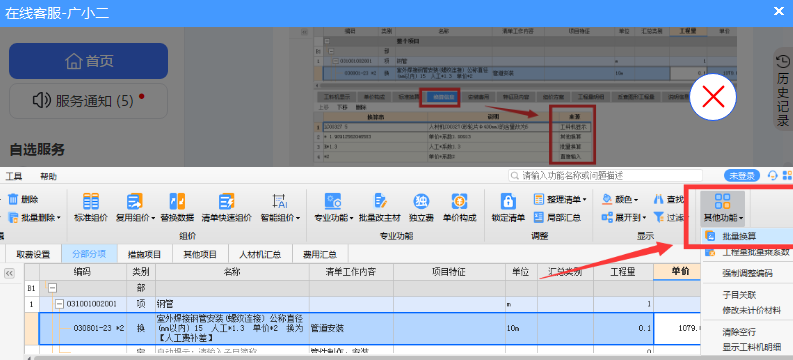Click the 编码 column header

pyautogui.click(x=83, y=272)
